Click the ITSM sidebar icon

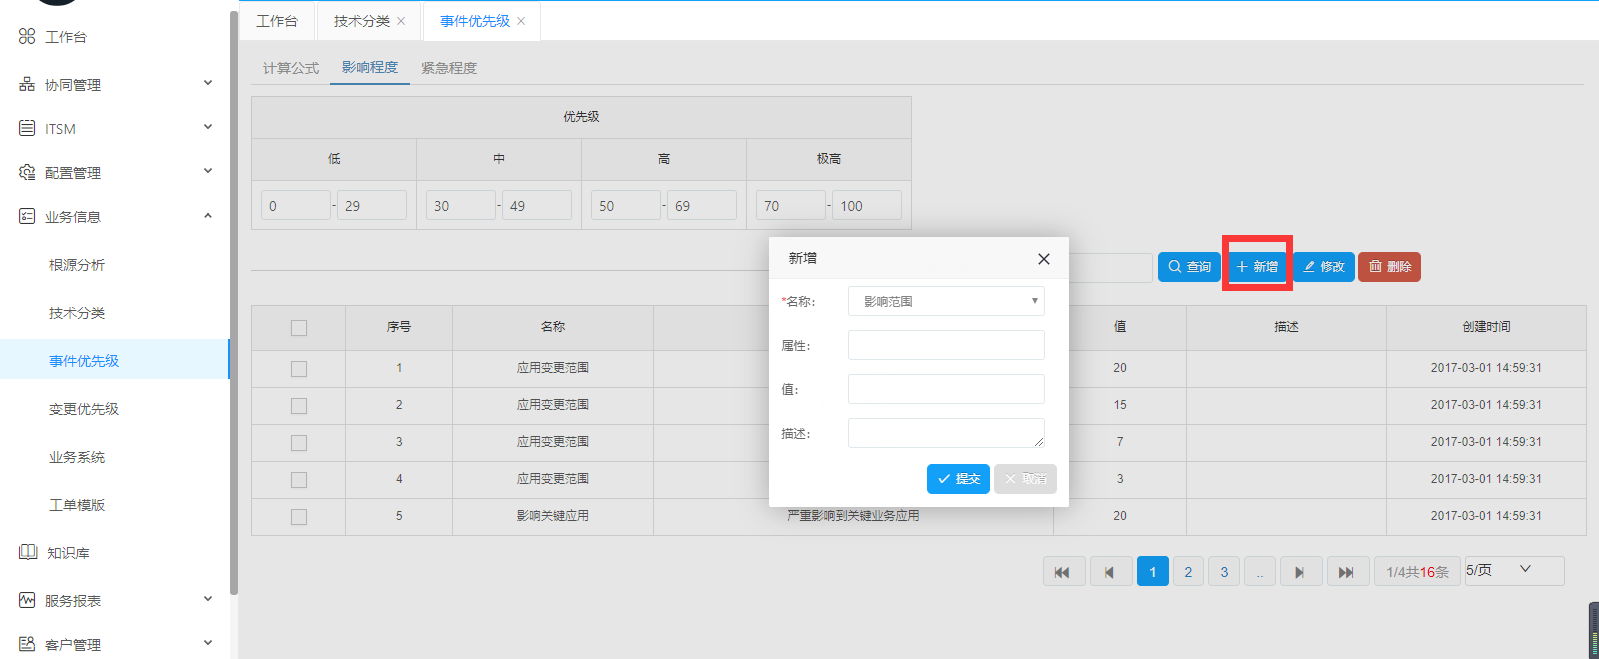27,128
